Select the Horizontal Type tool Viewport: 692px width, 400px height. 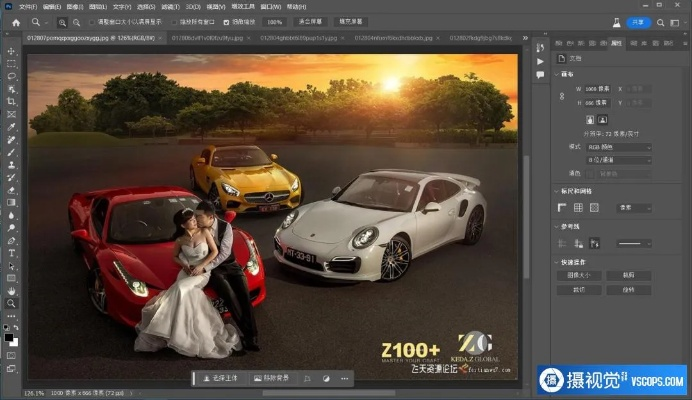click(x=12, y=253)
